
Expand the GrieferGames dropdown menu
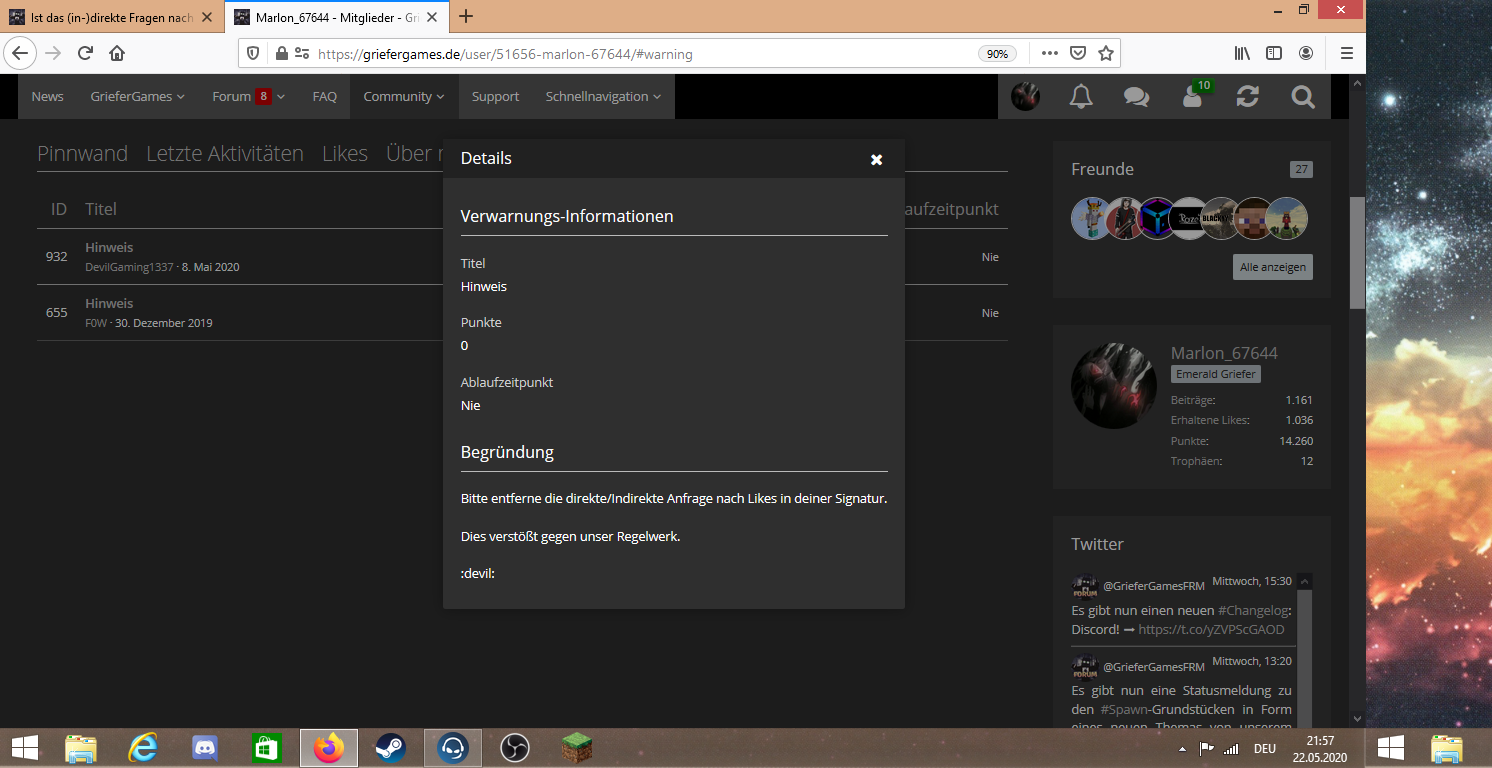[138, 97]
